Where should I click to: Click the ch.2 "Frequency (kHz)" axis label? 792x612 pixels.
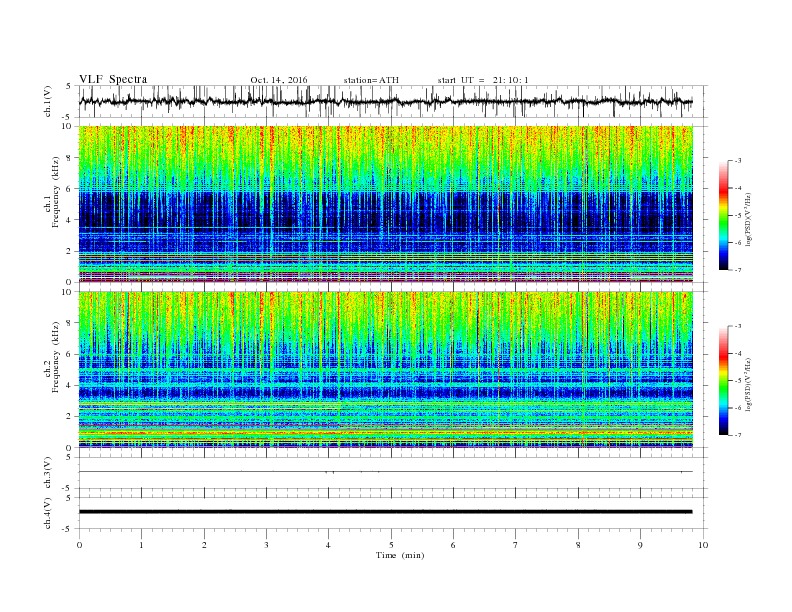56,358
